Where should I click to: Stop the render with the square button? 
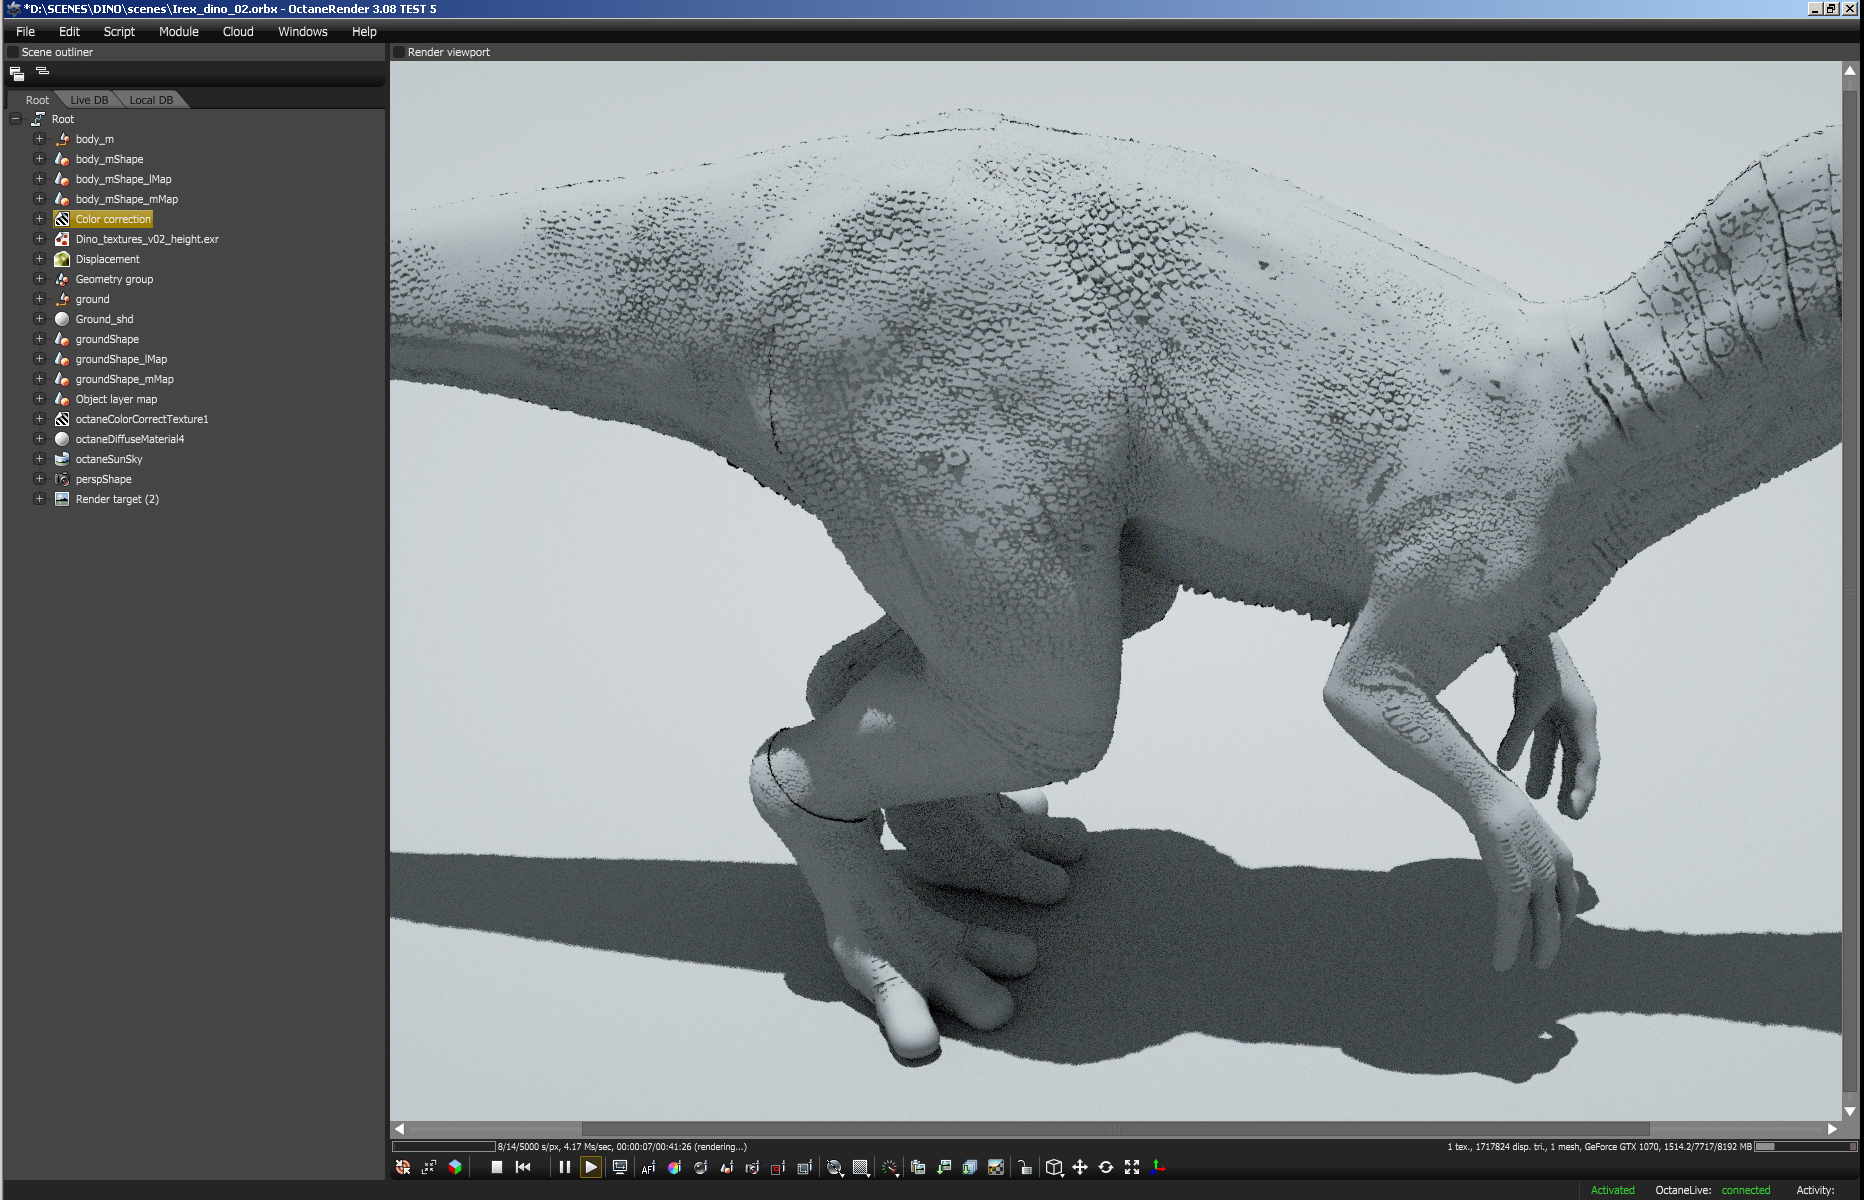tap(497, 1167)
